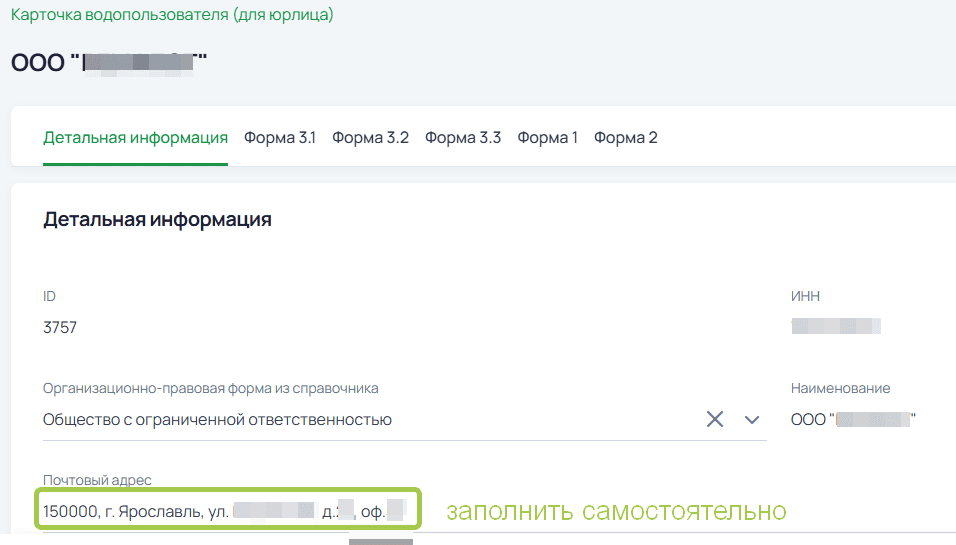Switch to the Форма 2 tab

(x=625, y=138)
